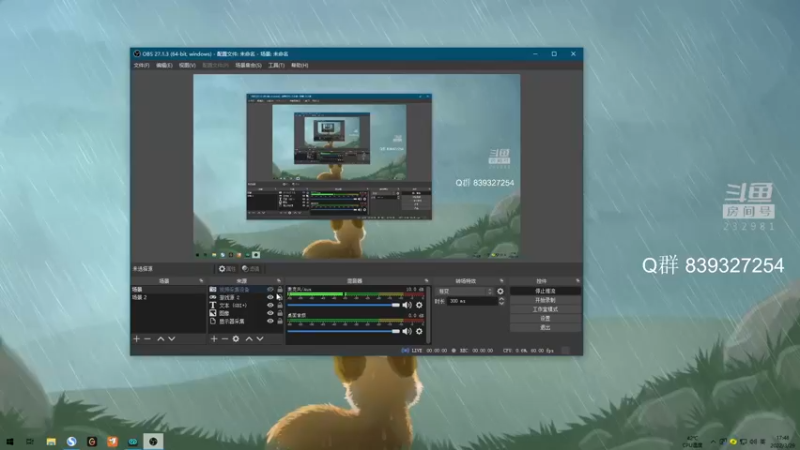Toggle the lock on the 视频采集设备 source
800x450 pixels.
(280, 289)
